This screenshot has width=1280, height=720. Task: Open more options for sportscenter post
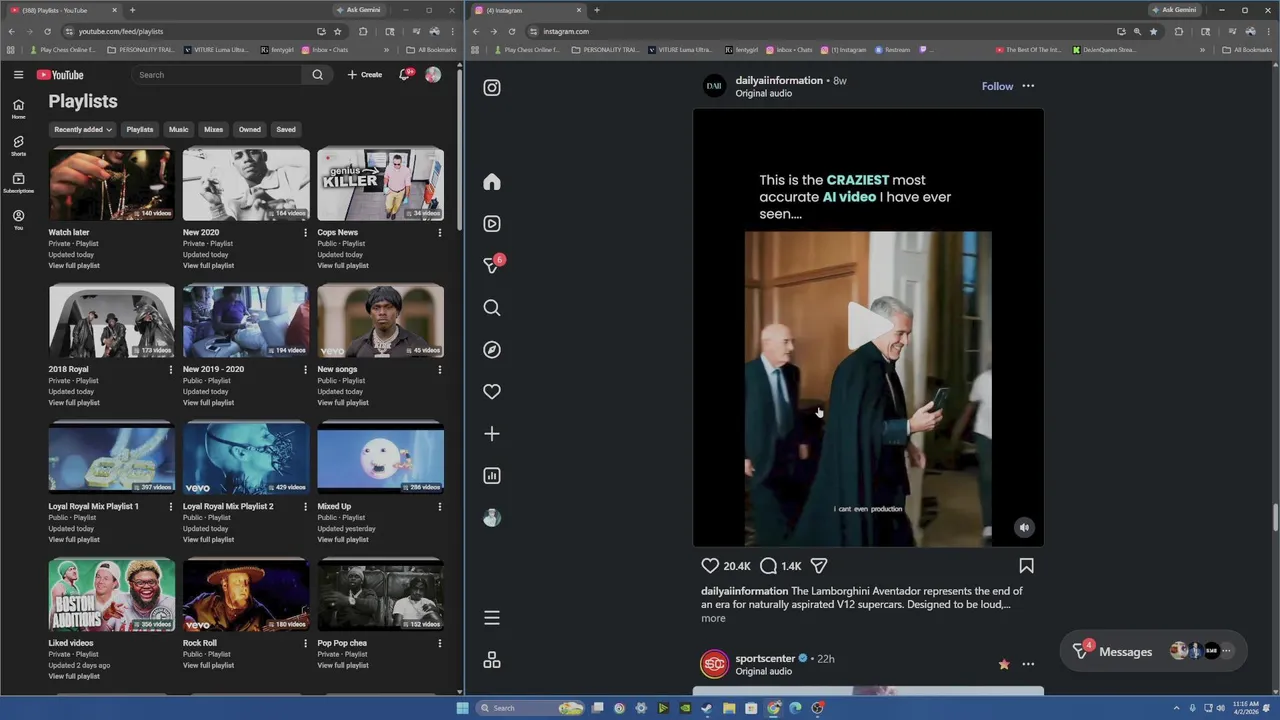(x=1028, y=664)
